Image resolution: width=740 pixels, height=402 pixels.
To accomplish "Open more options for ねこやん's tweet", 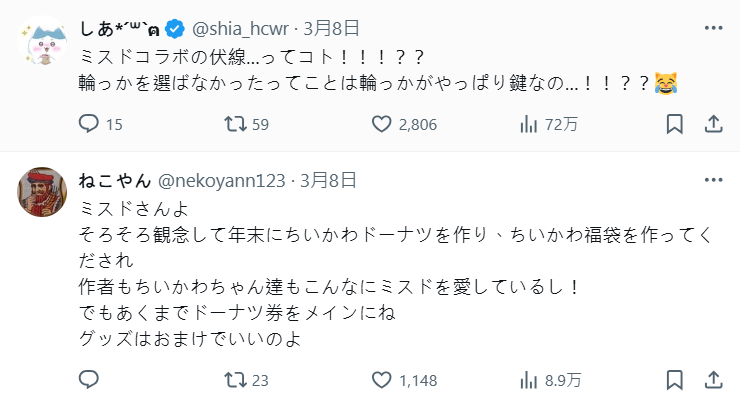I will click(712, 181).
